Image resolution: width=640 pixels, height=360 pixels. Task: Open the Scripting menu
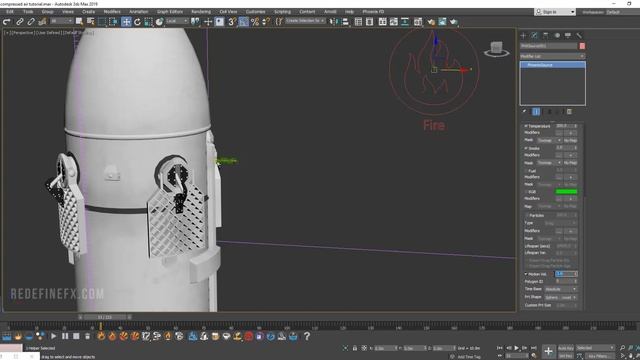[x=282, y=12]
